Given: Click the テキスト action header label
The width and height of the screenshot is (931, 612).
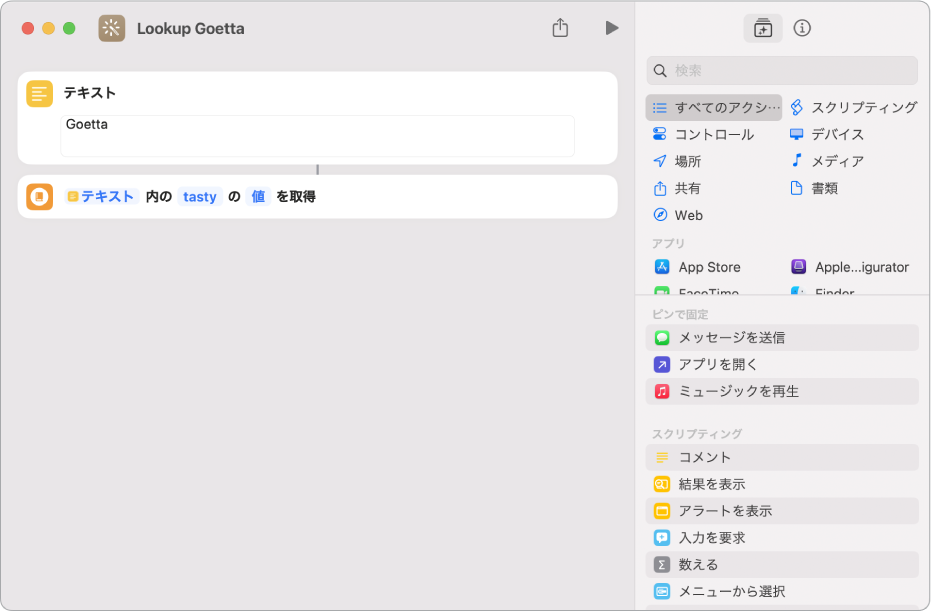Looking at the screenshot, I should 90,93.
